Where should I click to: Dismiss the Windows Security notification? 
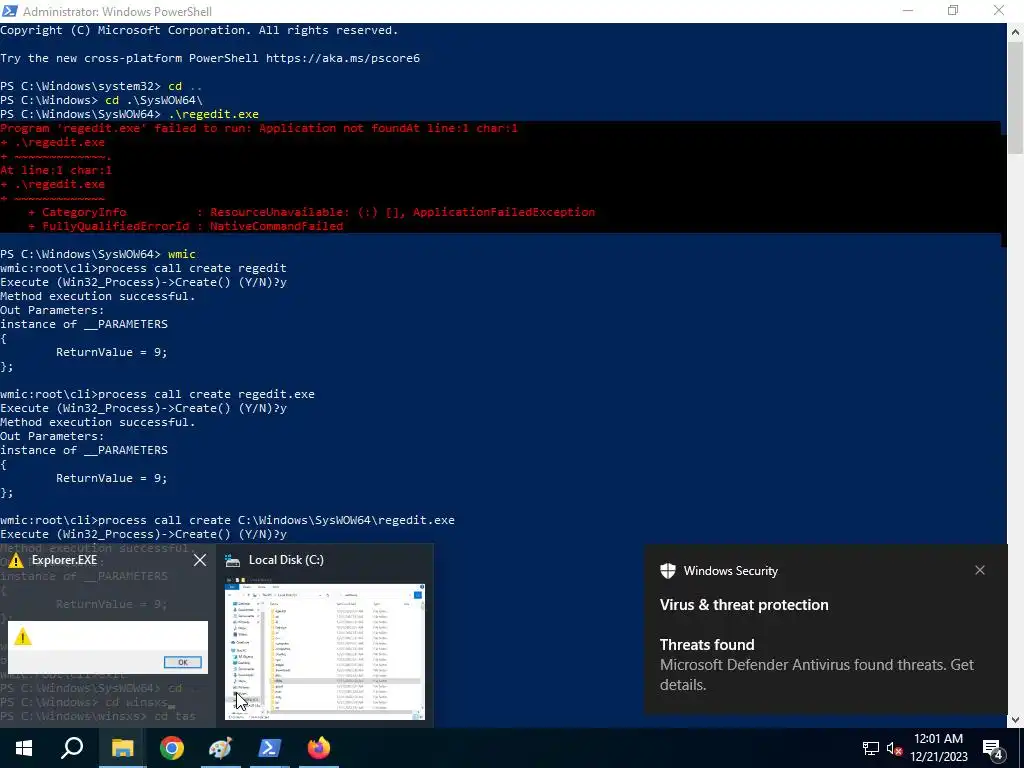click(980, 570)
